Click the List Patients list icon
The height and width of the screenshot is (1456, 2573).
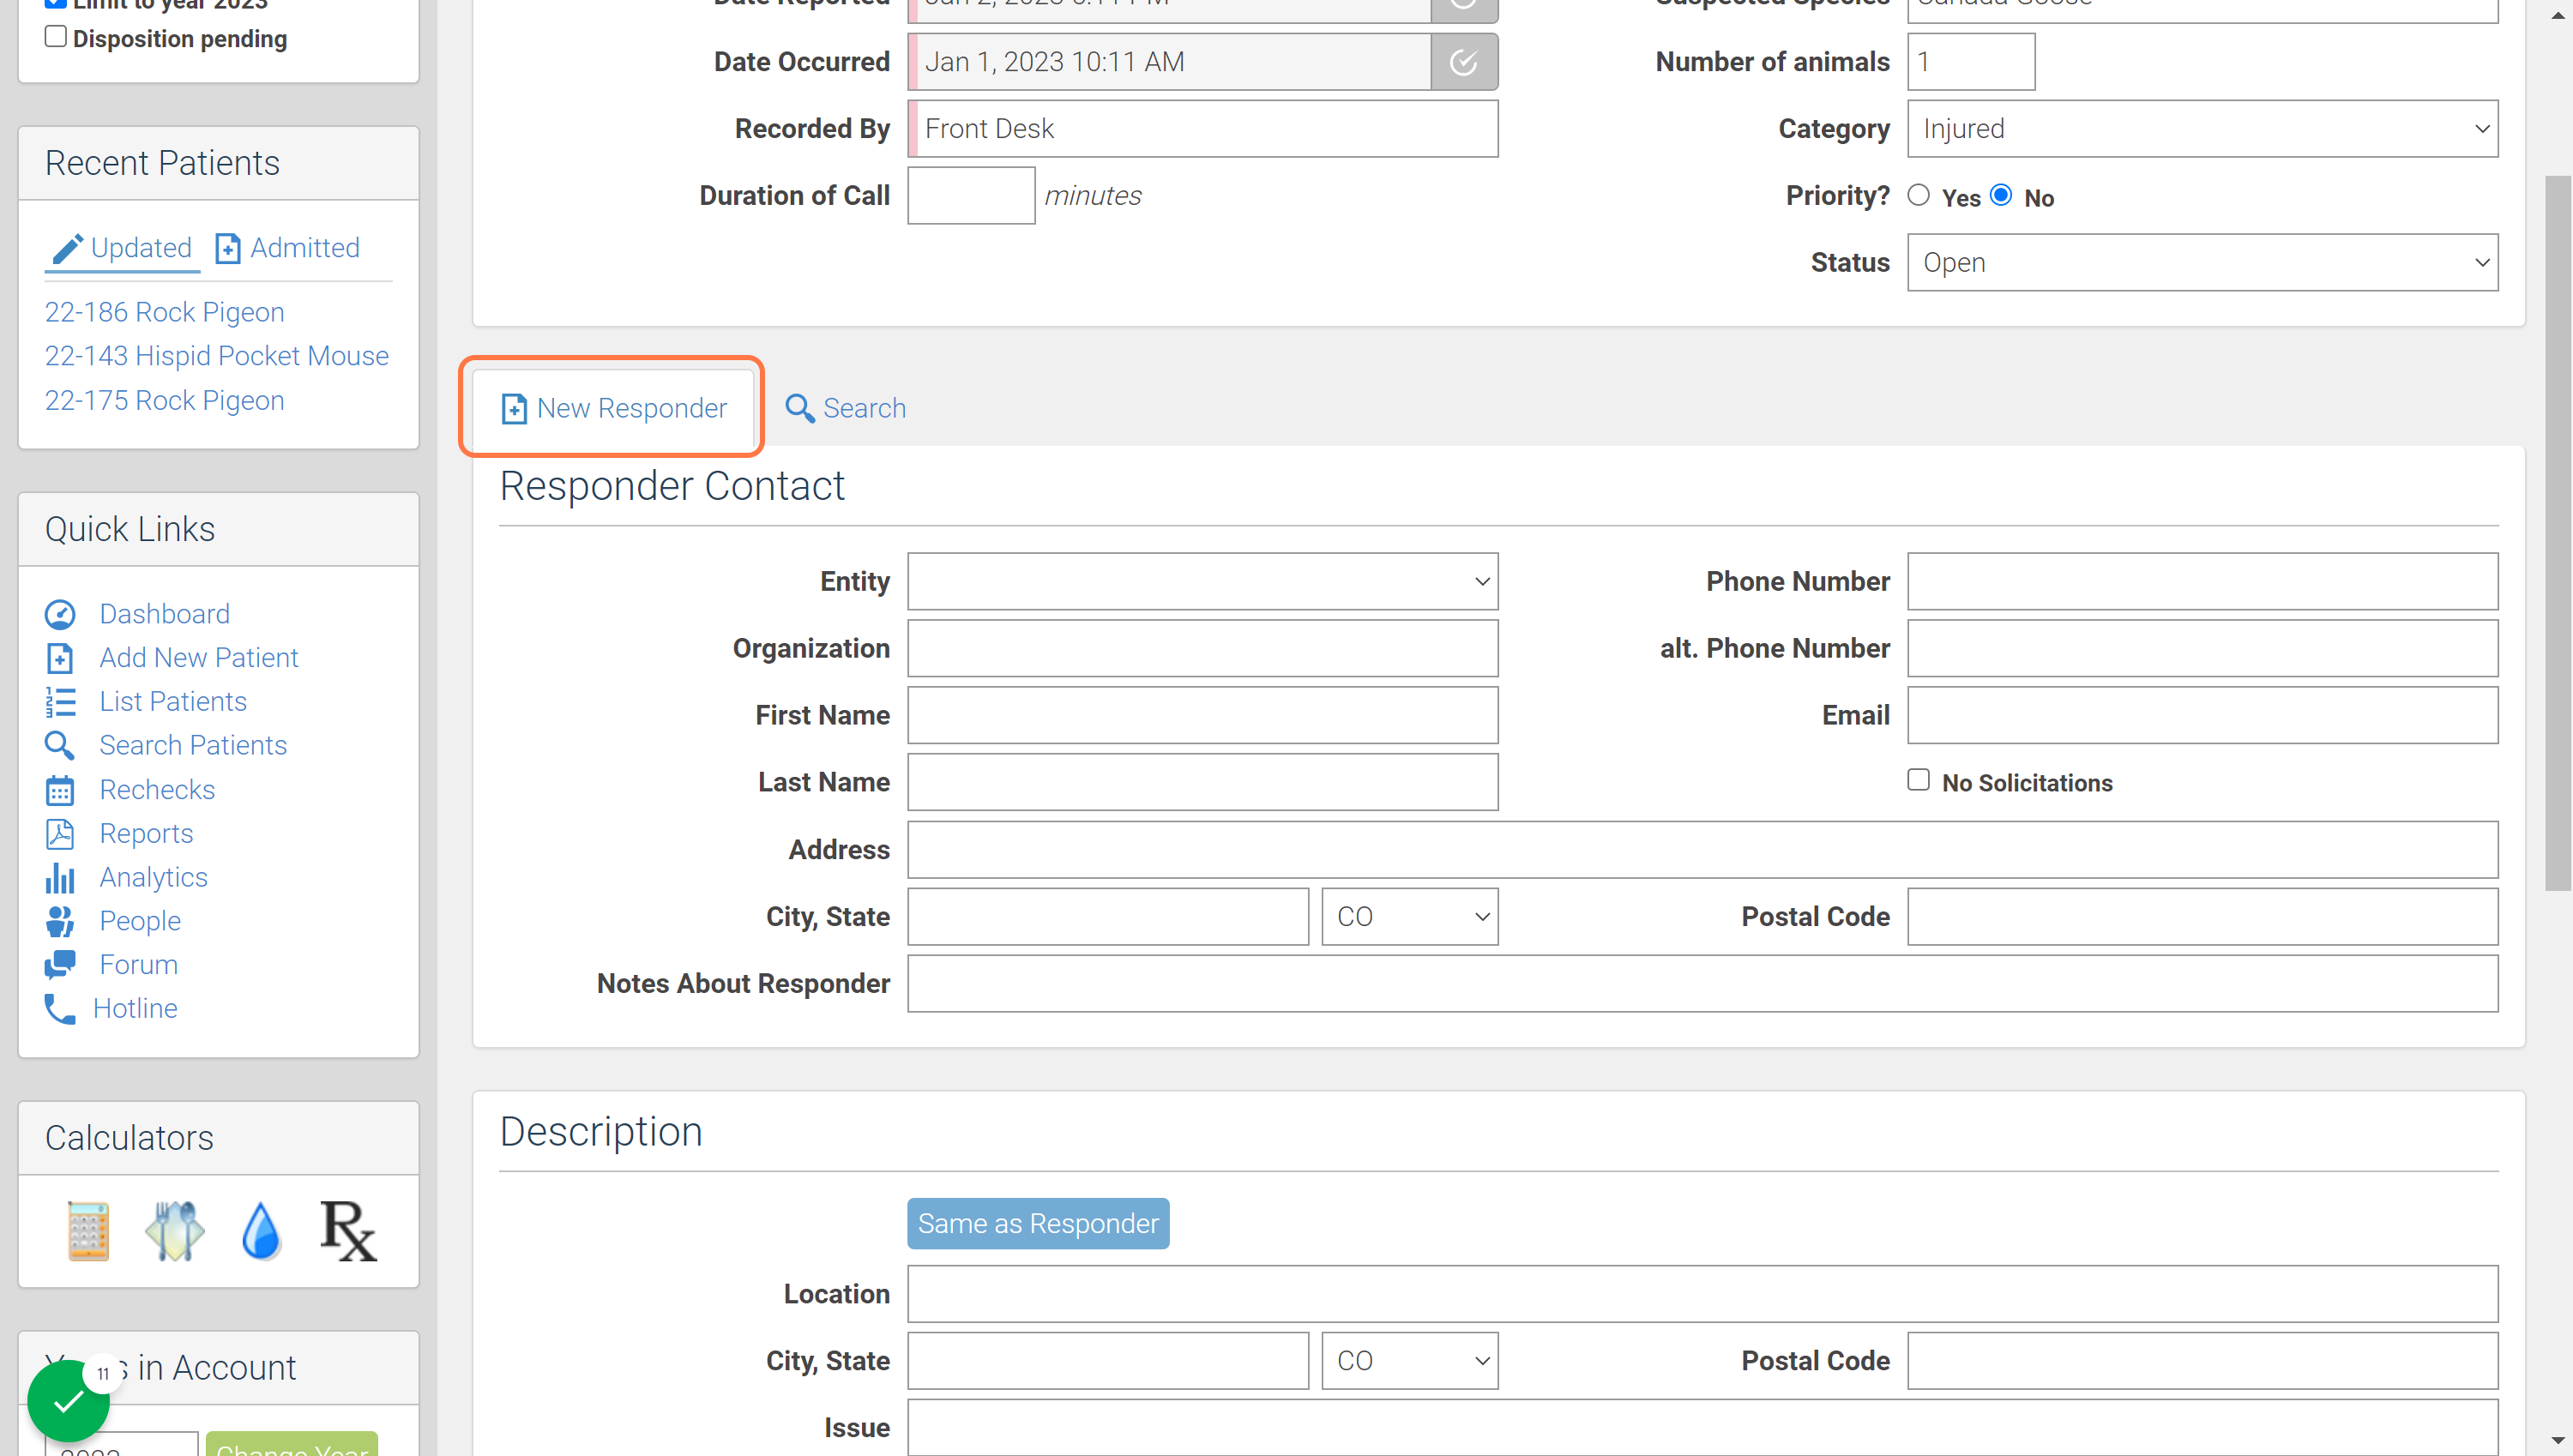tap(60, 702)
